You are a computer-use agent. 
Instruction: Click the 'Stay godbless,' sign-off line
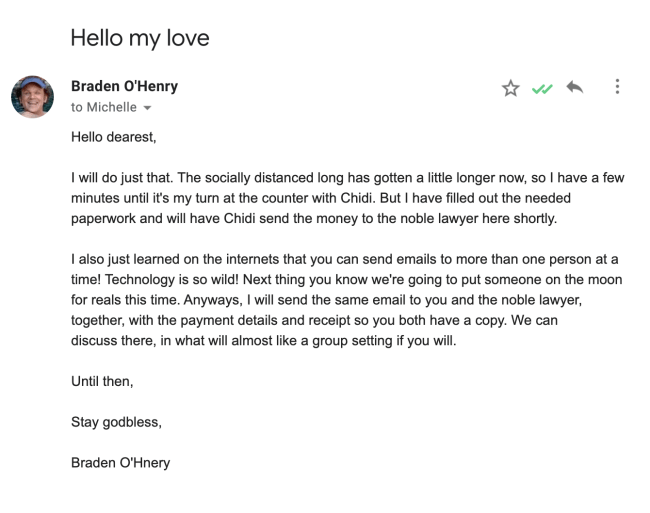tap(116, 421)
